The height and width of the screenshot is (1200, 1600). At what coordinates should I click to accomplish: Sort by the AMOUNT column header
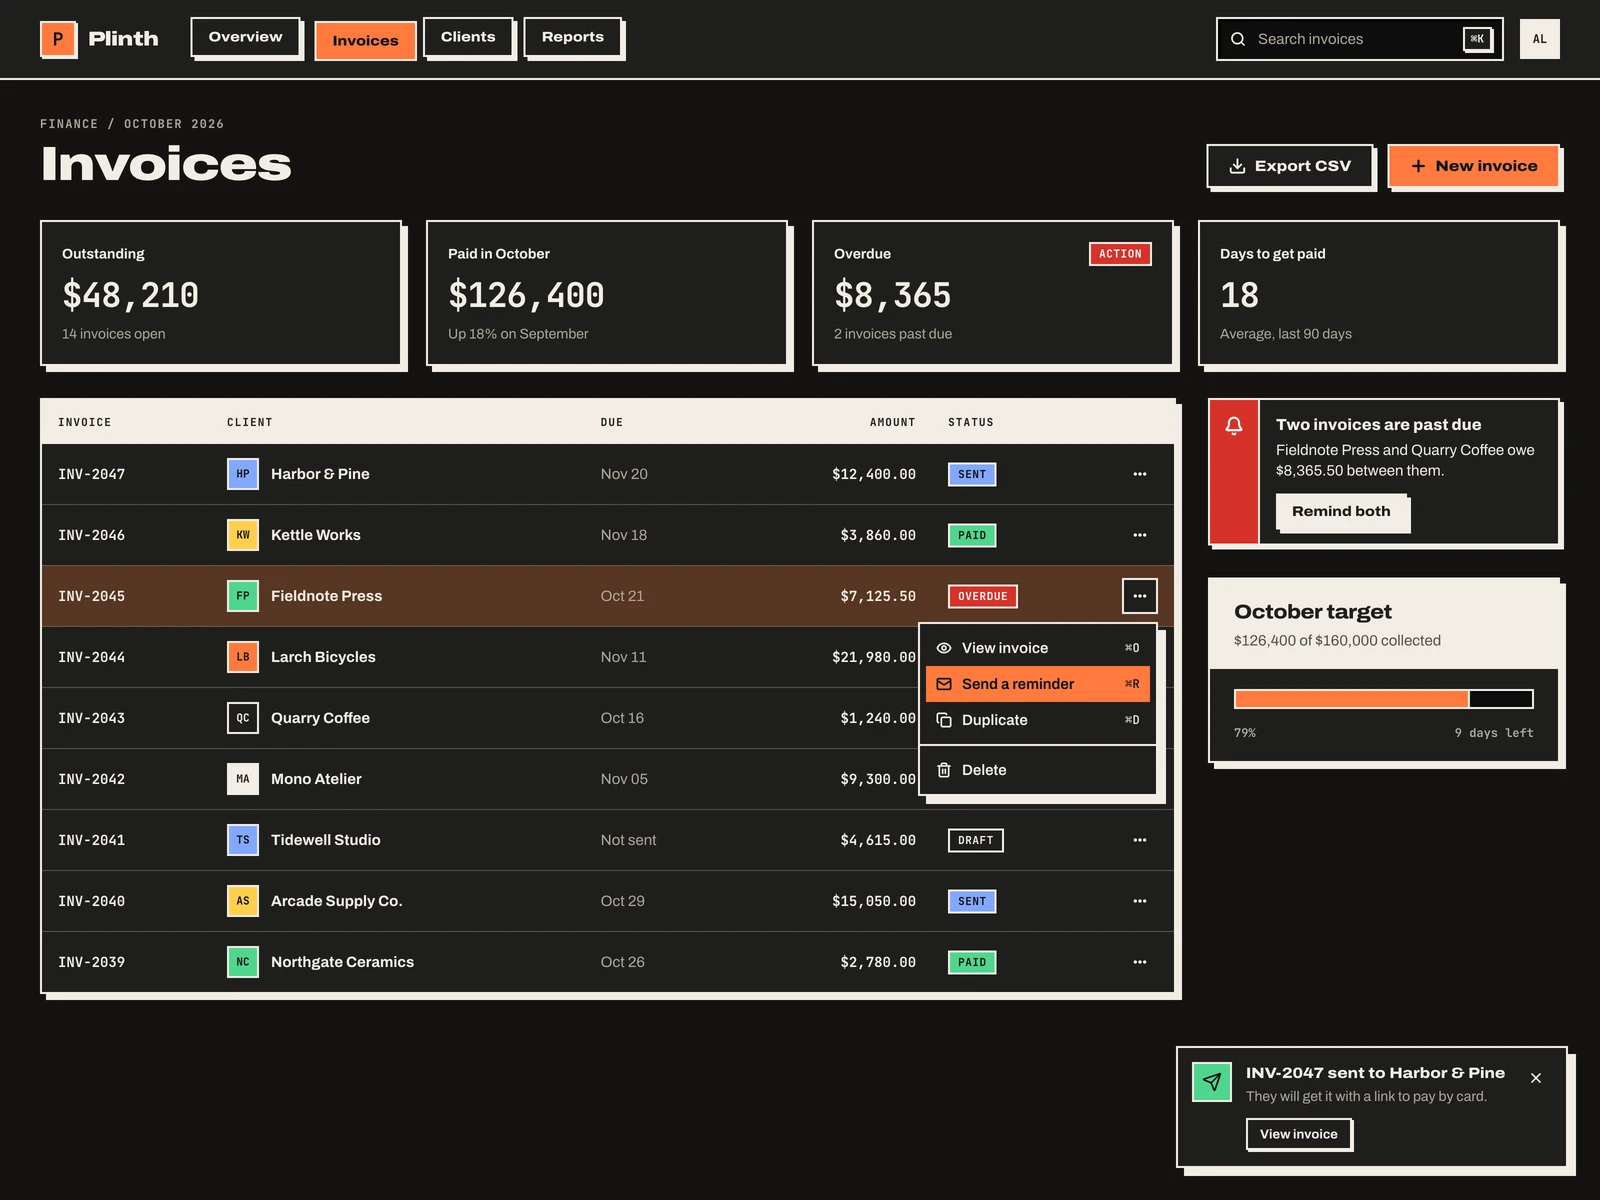click(x=892, y=422)
